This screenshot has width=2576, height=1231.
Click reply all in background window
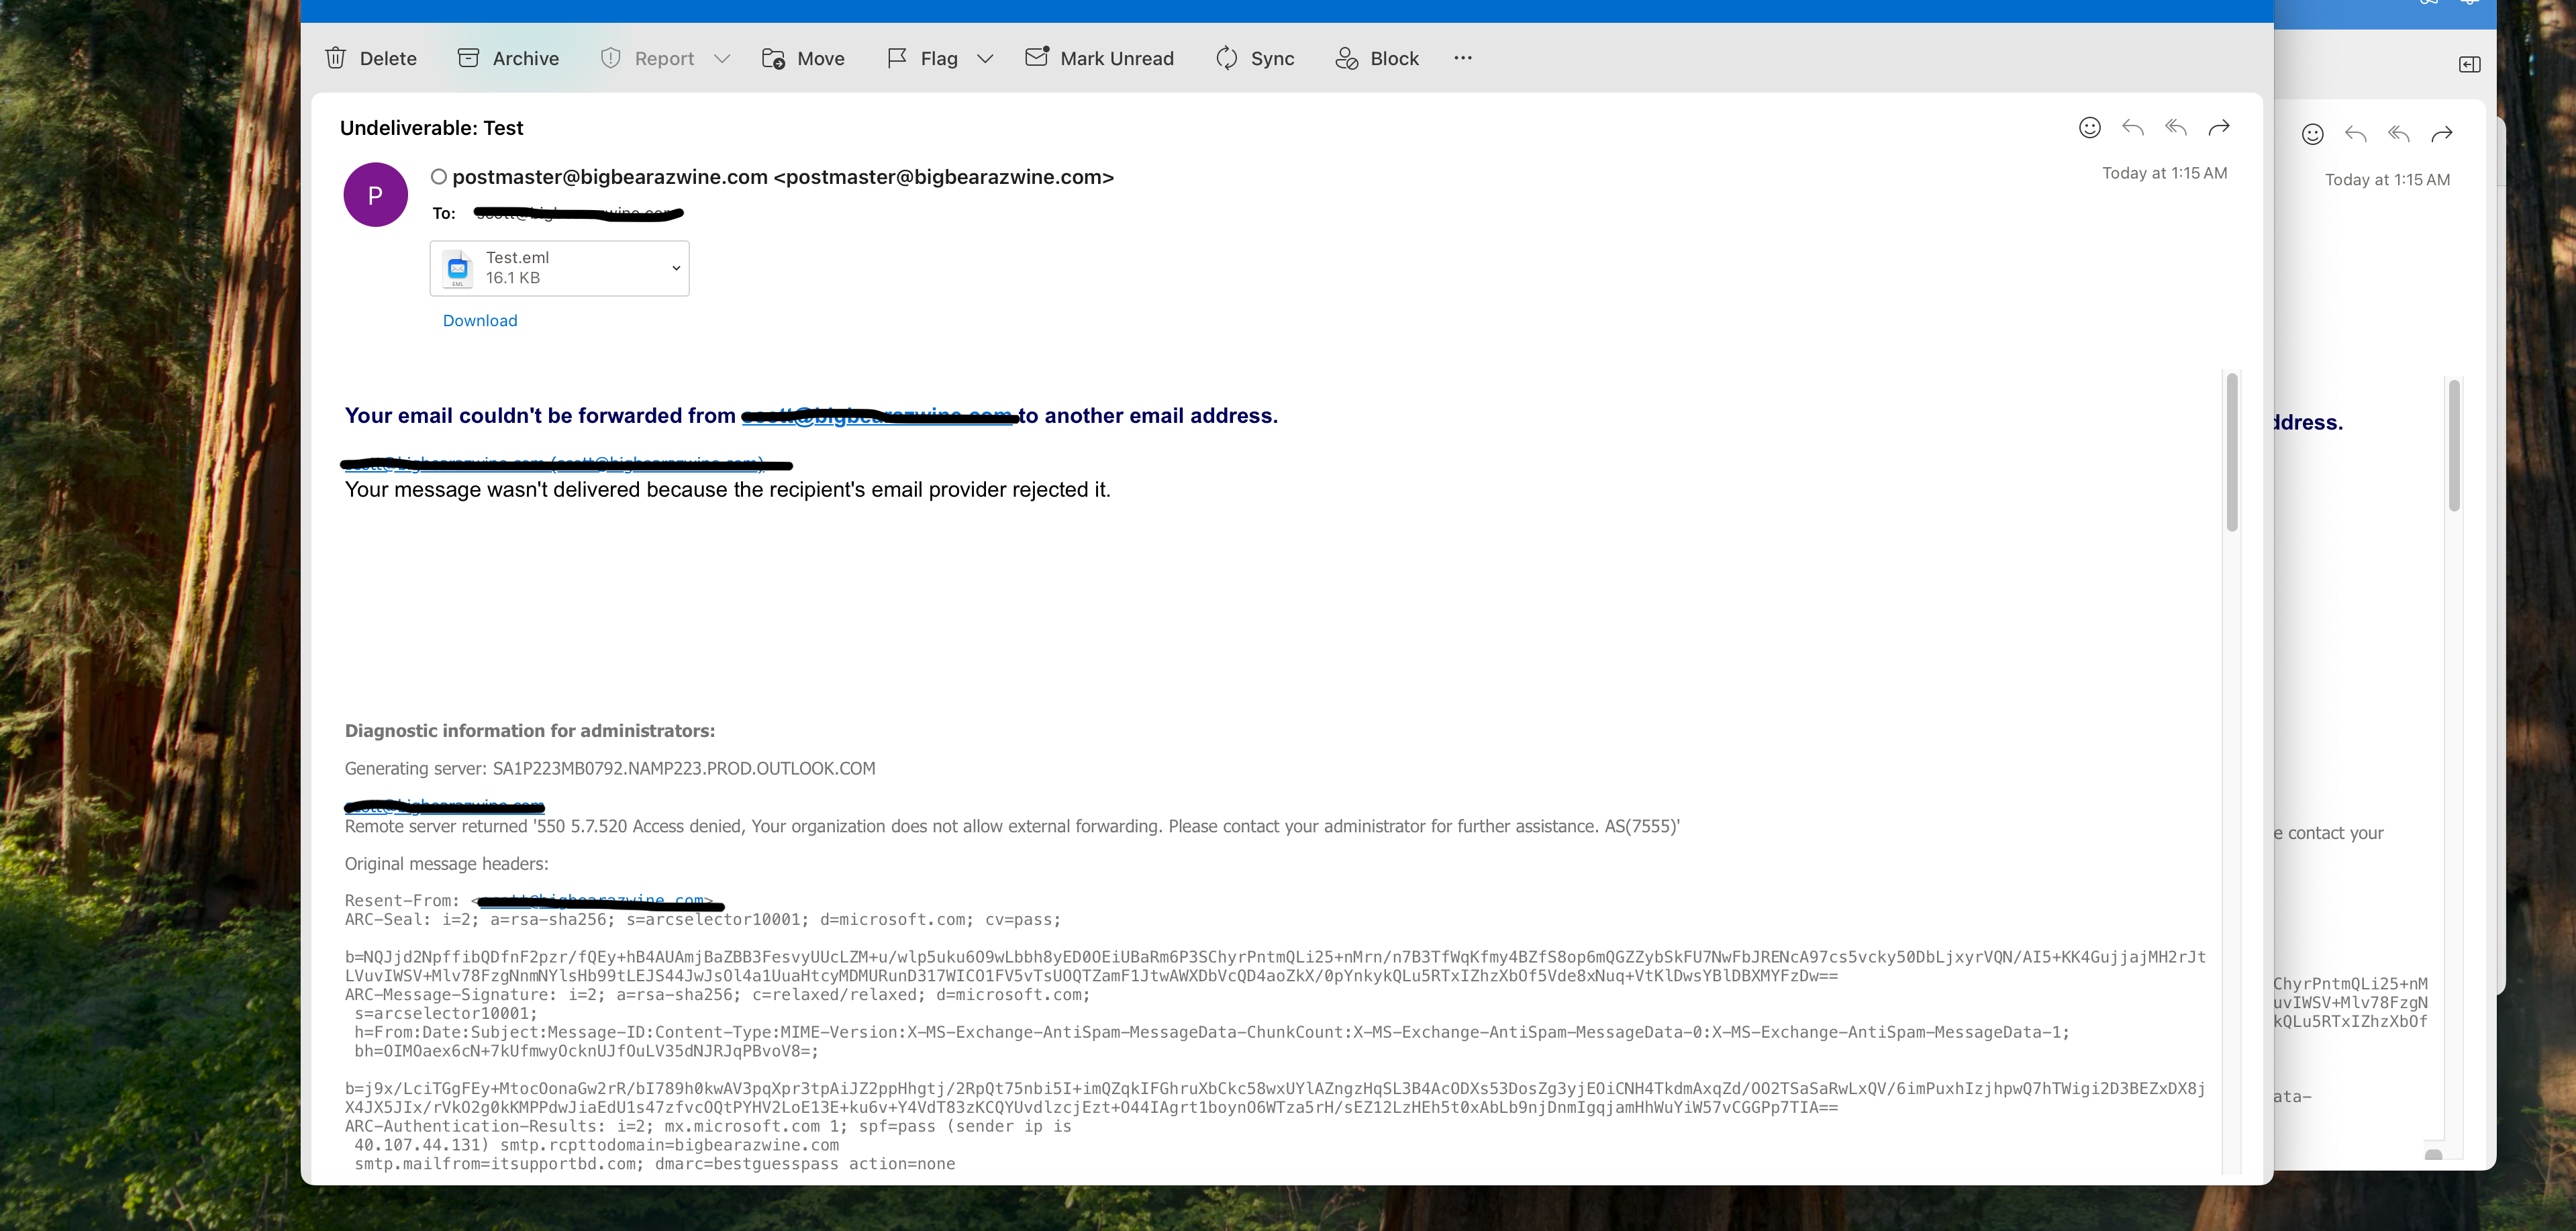click(2399, 134)
